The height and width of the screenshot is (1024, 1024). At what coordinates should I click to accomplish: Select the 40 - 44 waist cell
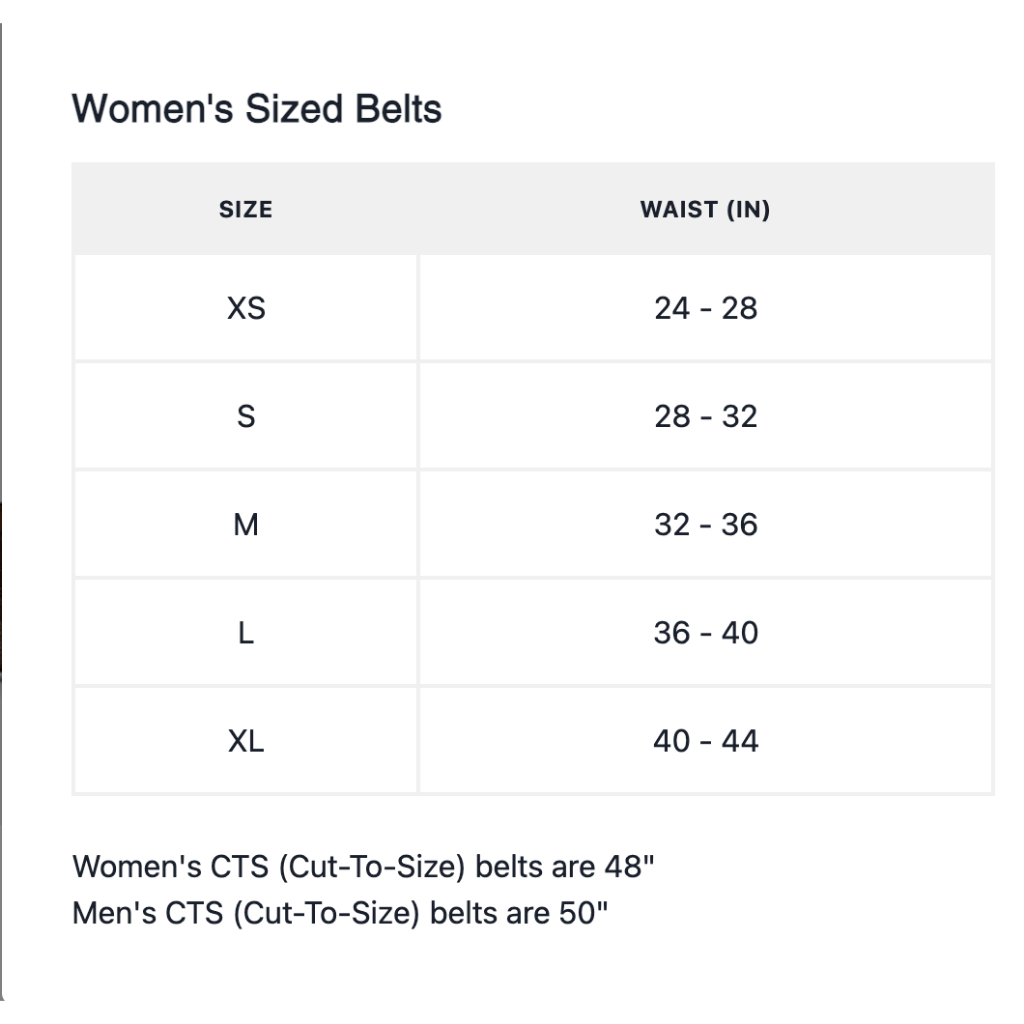click(705, 741)
